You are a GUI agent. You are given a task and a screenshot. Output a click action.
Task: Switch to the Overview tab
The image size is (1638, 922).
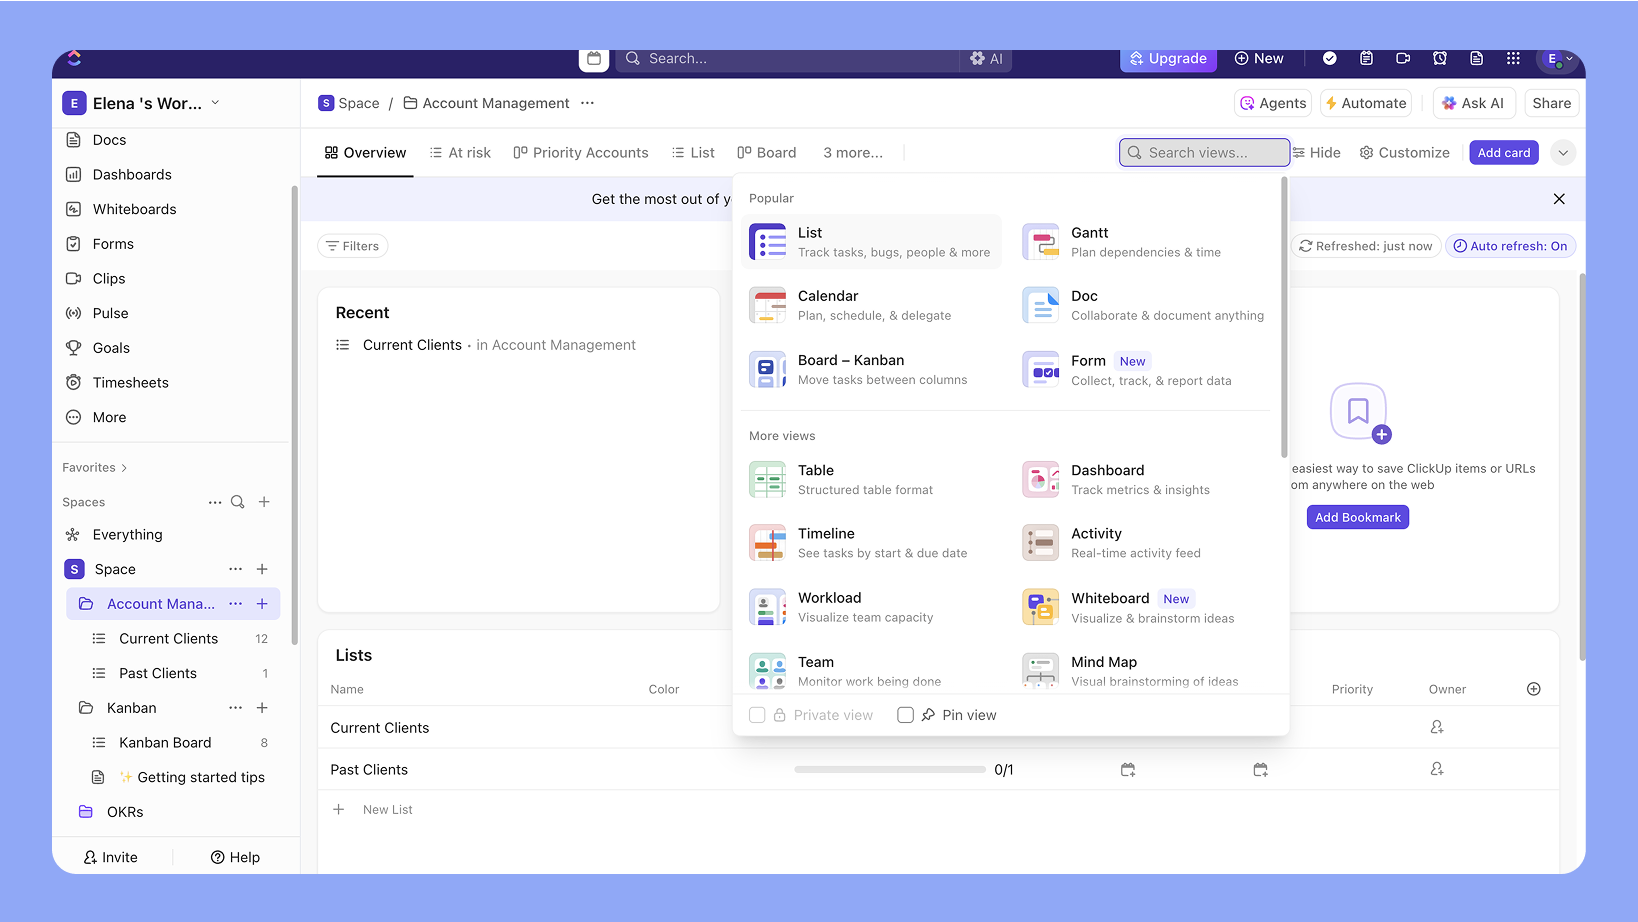click(x=365, y=153)
